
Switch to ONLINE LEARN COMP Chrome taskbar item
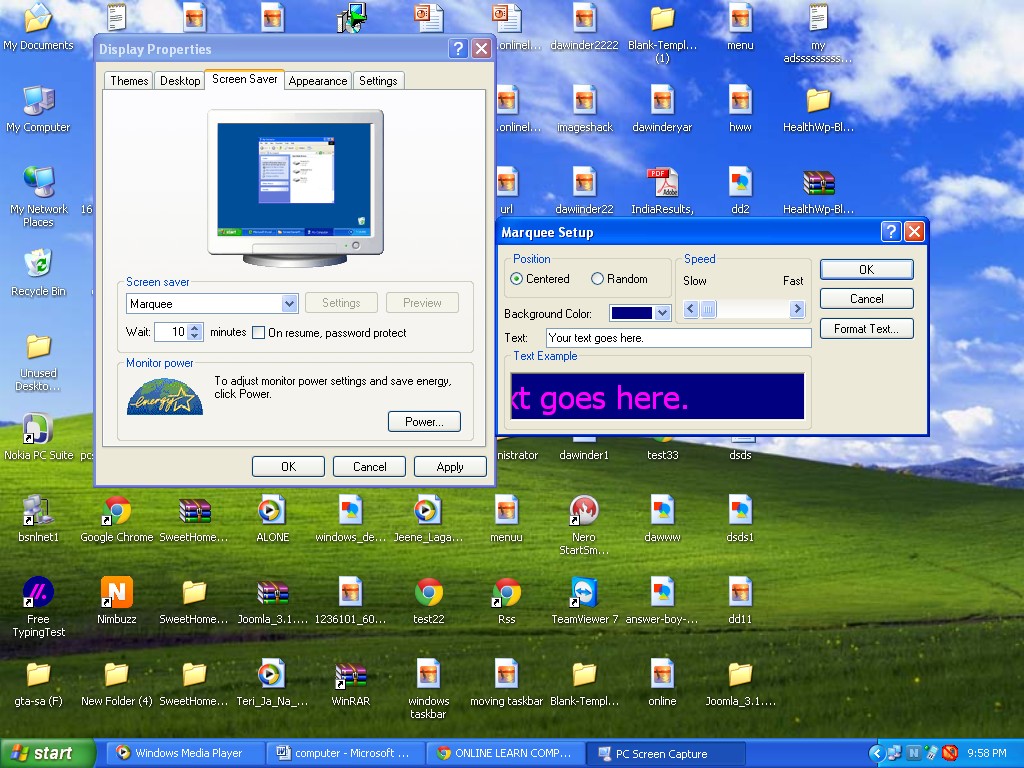[505, 753]
